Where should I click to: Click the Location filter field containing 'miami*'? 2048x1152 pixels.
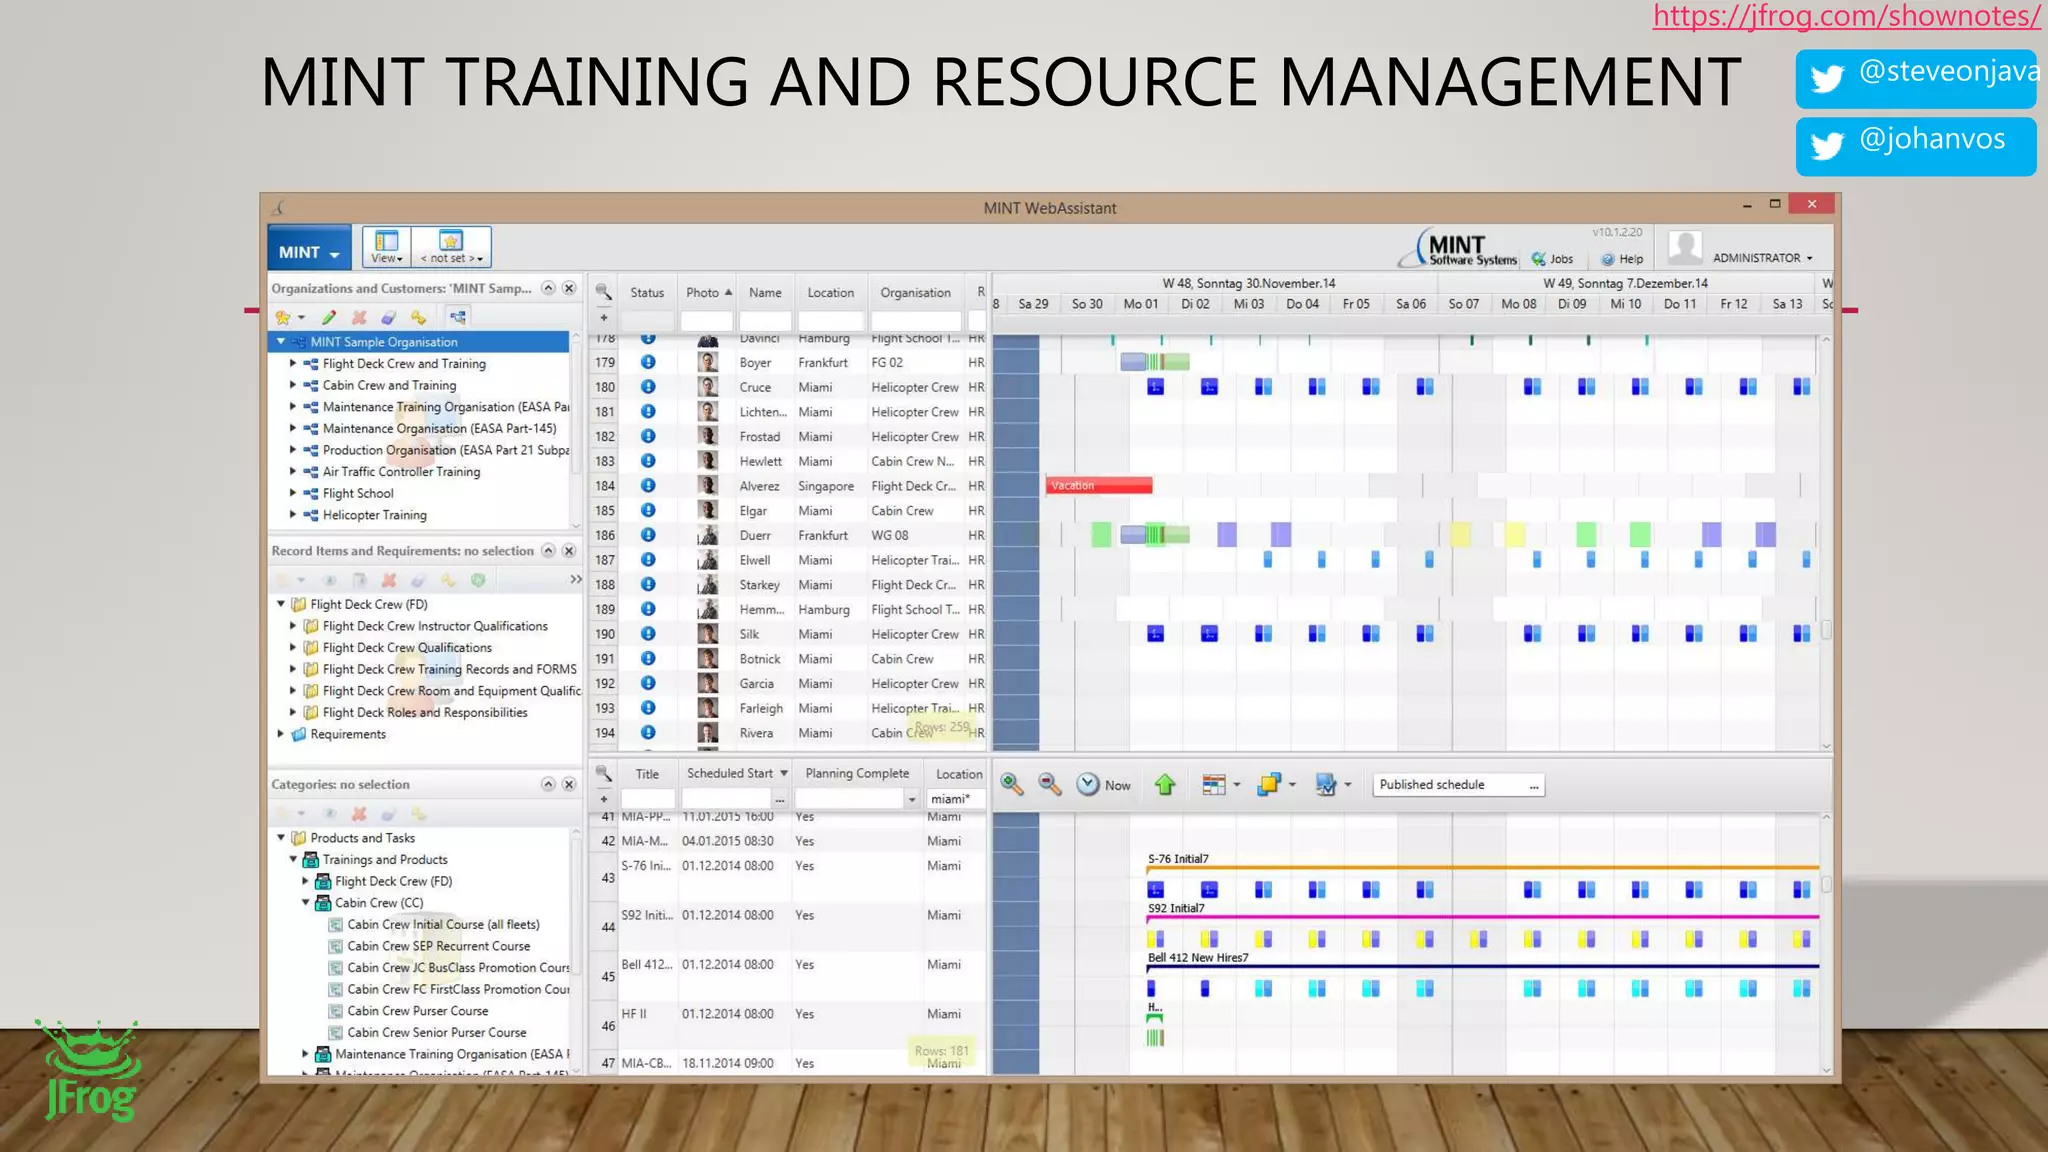(955, 799)
